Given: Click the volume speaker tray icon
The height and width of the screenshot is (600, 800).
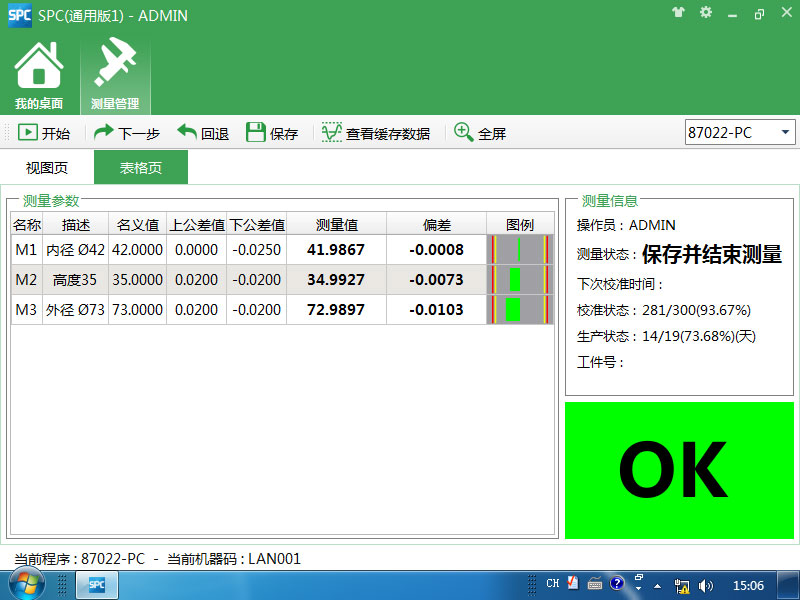Looking at the screenshot, I should (x=706, y=586).
